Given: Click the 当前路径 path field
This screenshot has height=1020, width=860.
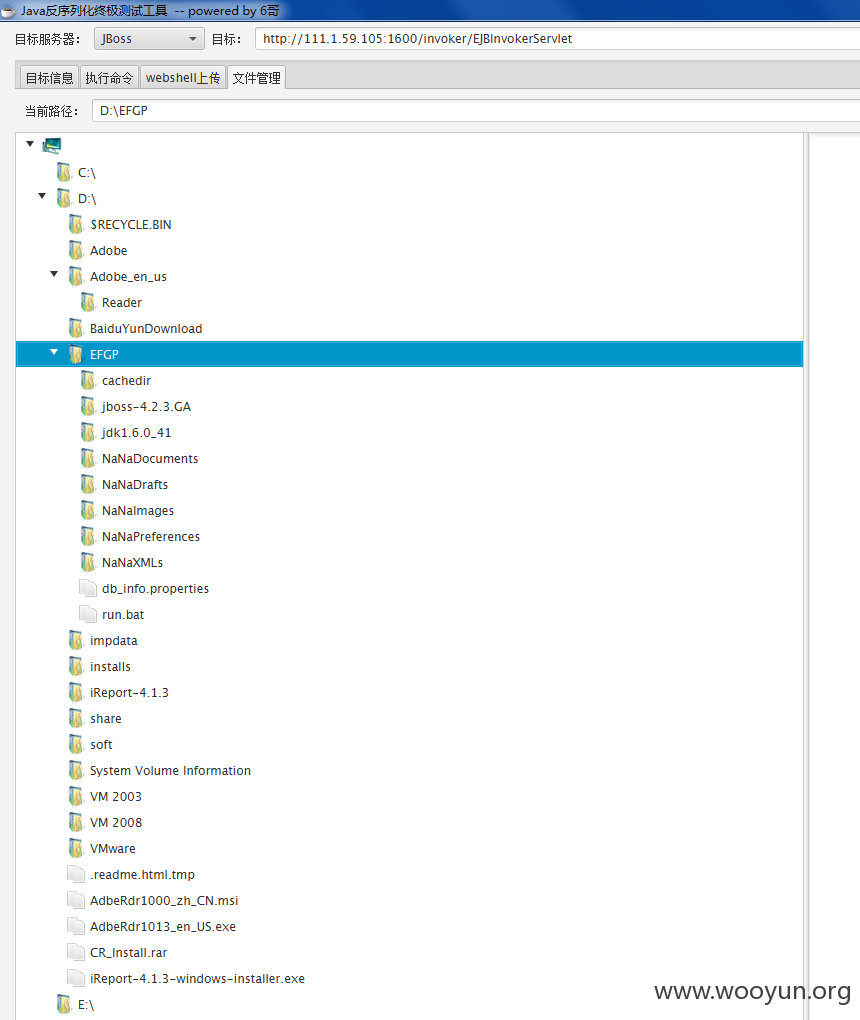Looking at the screenshot, I should click(476, 111).
